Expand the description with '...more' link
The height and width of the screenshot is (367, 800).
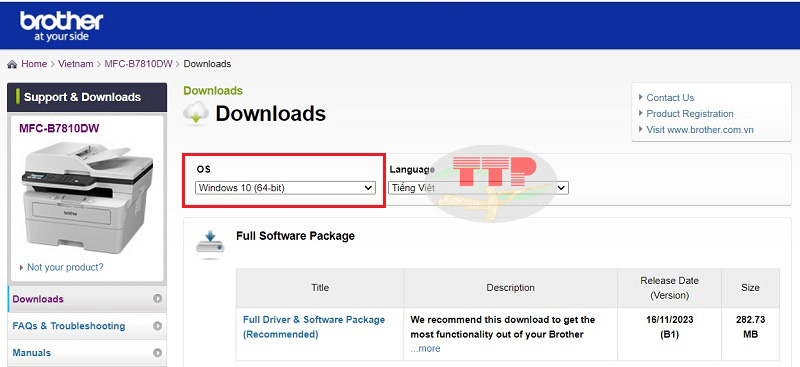(x=425, y=349)
